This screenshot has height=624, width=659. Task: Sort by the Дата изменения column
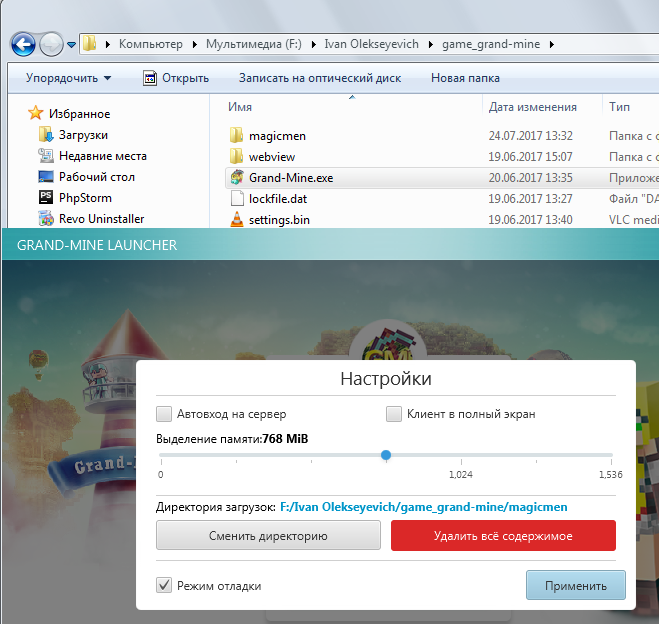532,107
